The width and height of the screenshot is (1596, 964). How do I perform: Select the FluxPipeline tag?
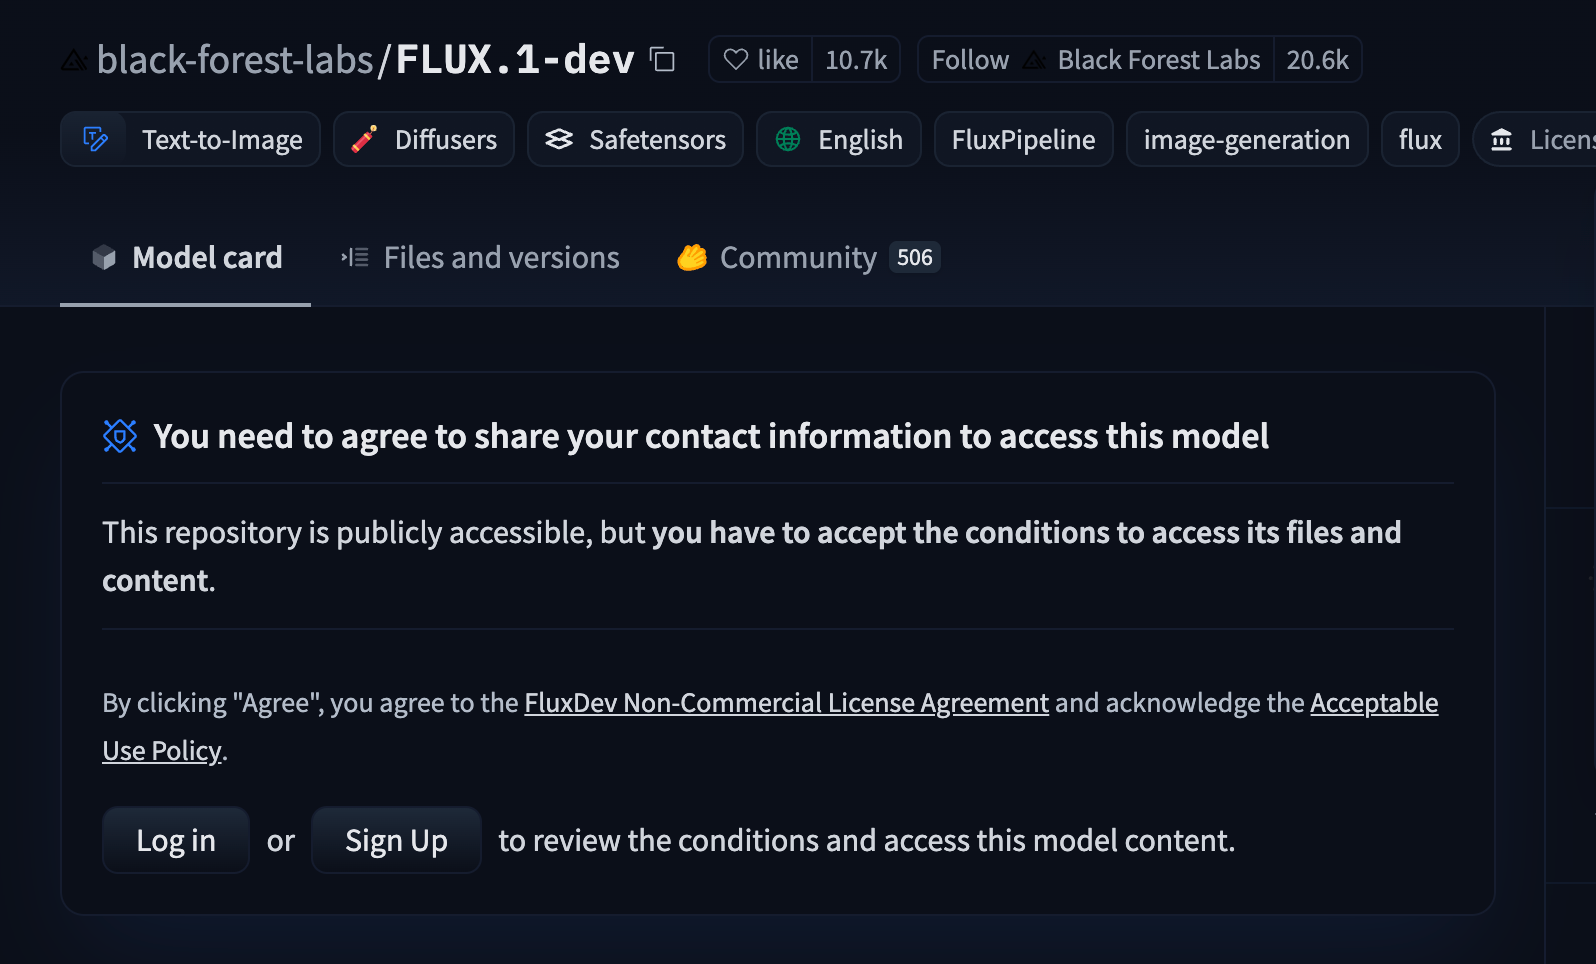coord(1023,139)
